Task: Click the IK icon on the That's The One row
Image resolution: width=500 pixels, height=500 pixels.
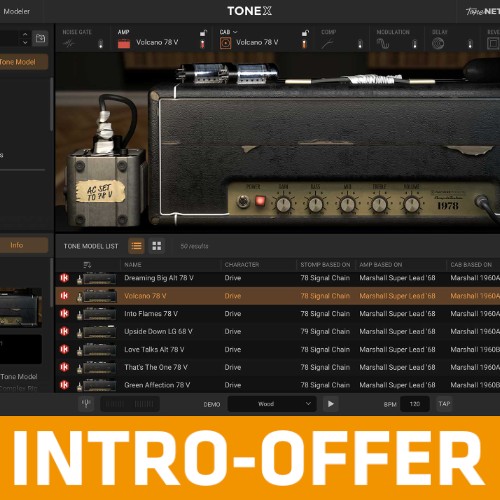Action: pyautogui.click(x=64, y=367)
